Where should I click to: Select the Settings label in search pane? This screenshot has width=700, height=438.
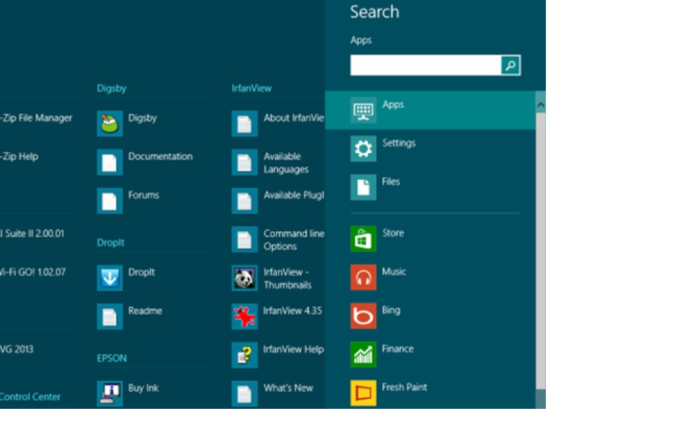[x=399, y=143]
